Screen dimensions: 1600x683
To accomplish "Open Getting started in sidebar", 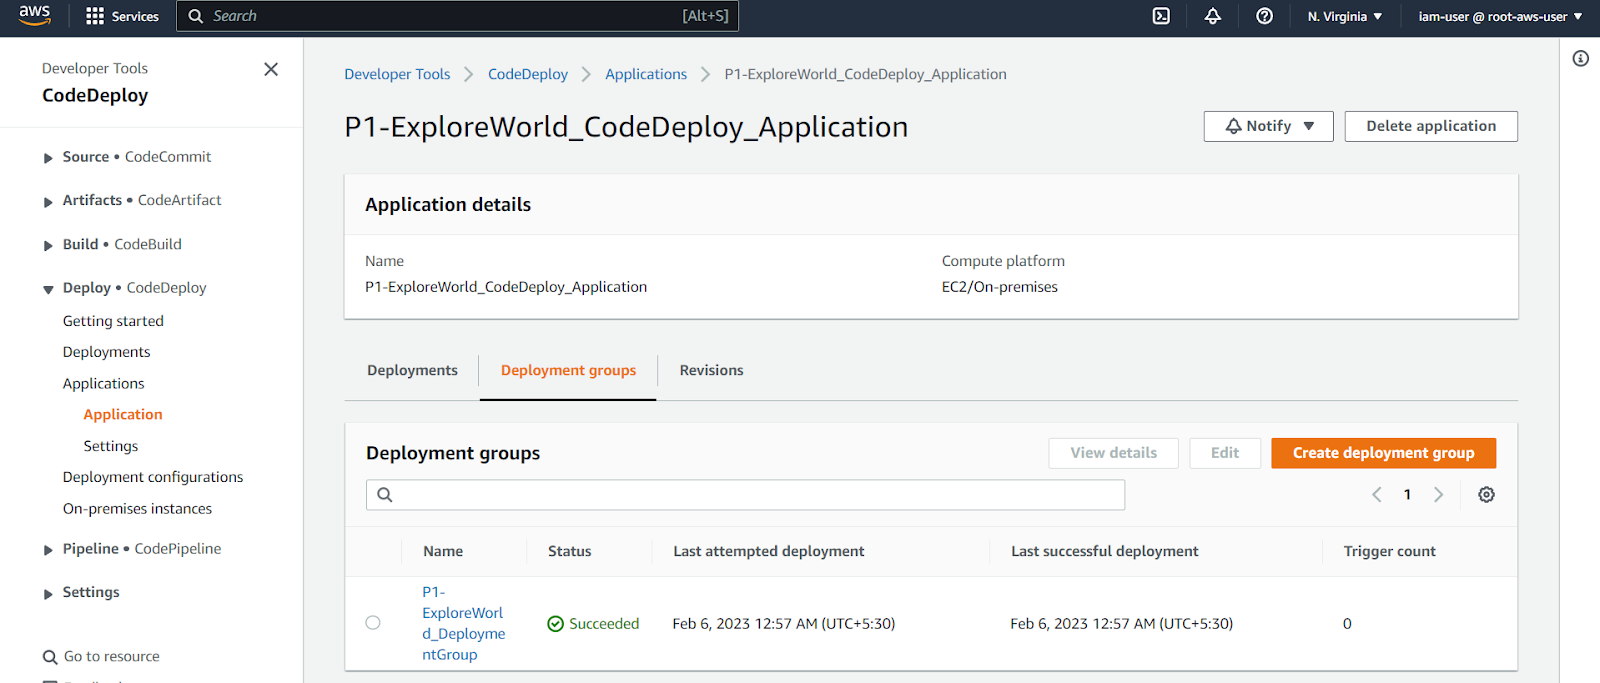I will point(113,321).
